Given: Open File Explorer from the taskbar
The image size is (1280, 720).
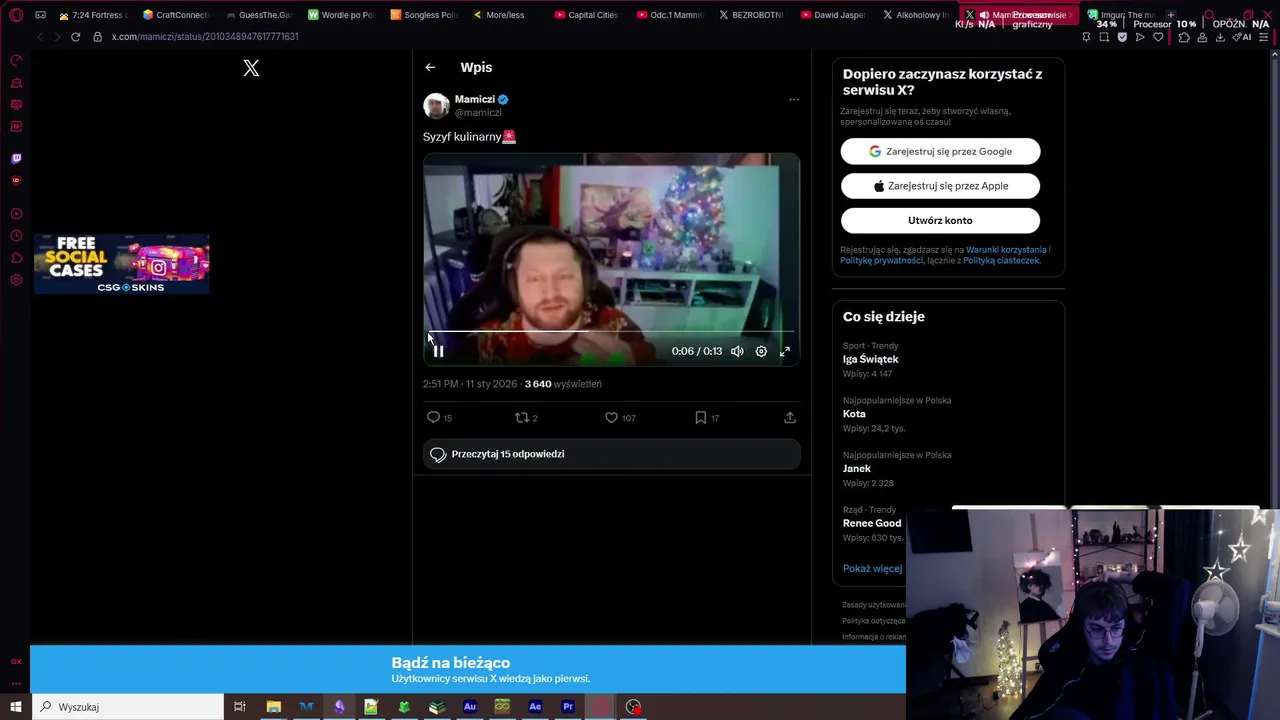Looking at the screenshot, I should point(273,707).
